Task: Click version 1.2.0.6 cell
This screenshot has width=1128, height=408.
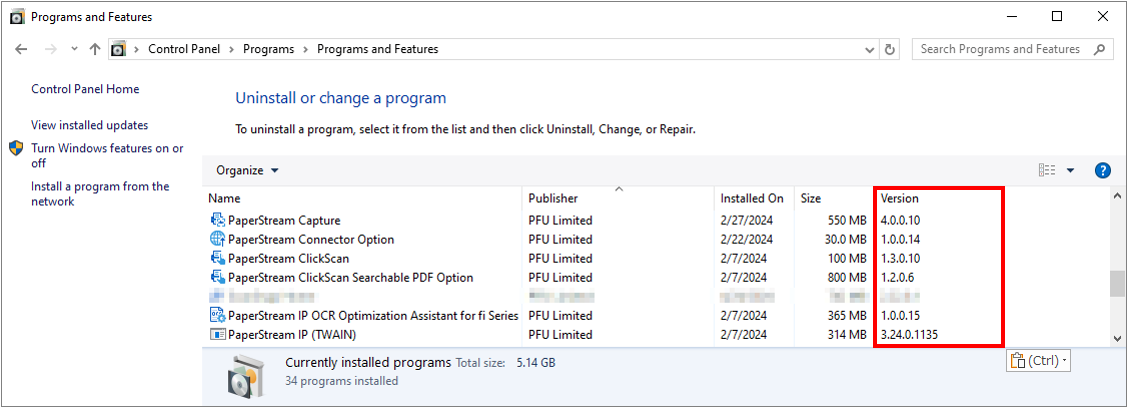Action: (x=897, y=277)
